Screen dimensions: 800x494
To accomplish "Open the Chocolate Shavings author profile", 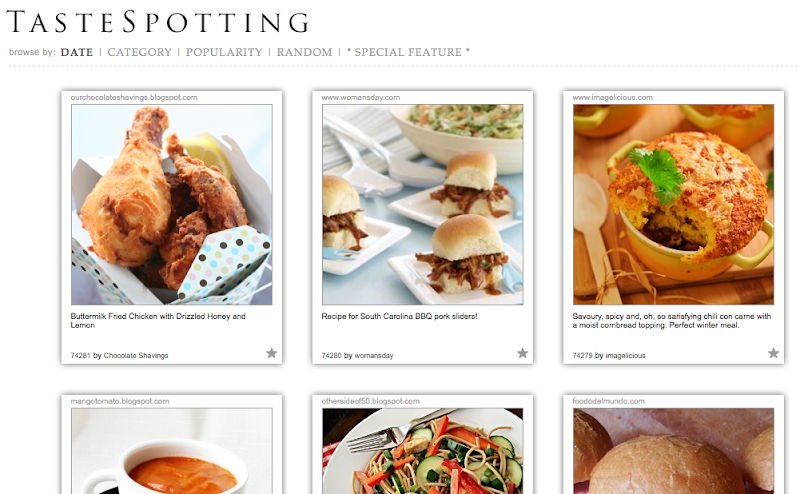I will click(136, 355).
